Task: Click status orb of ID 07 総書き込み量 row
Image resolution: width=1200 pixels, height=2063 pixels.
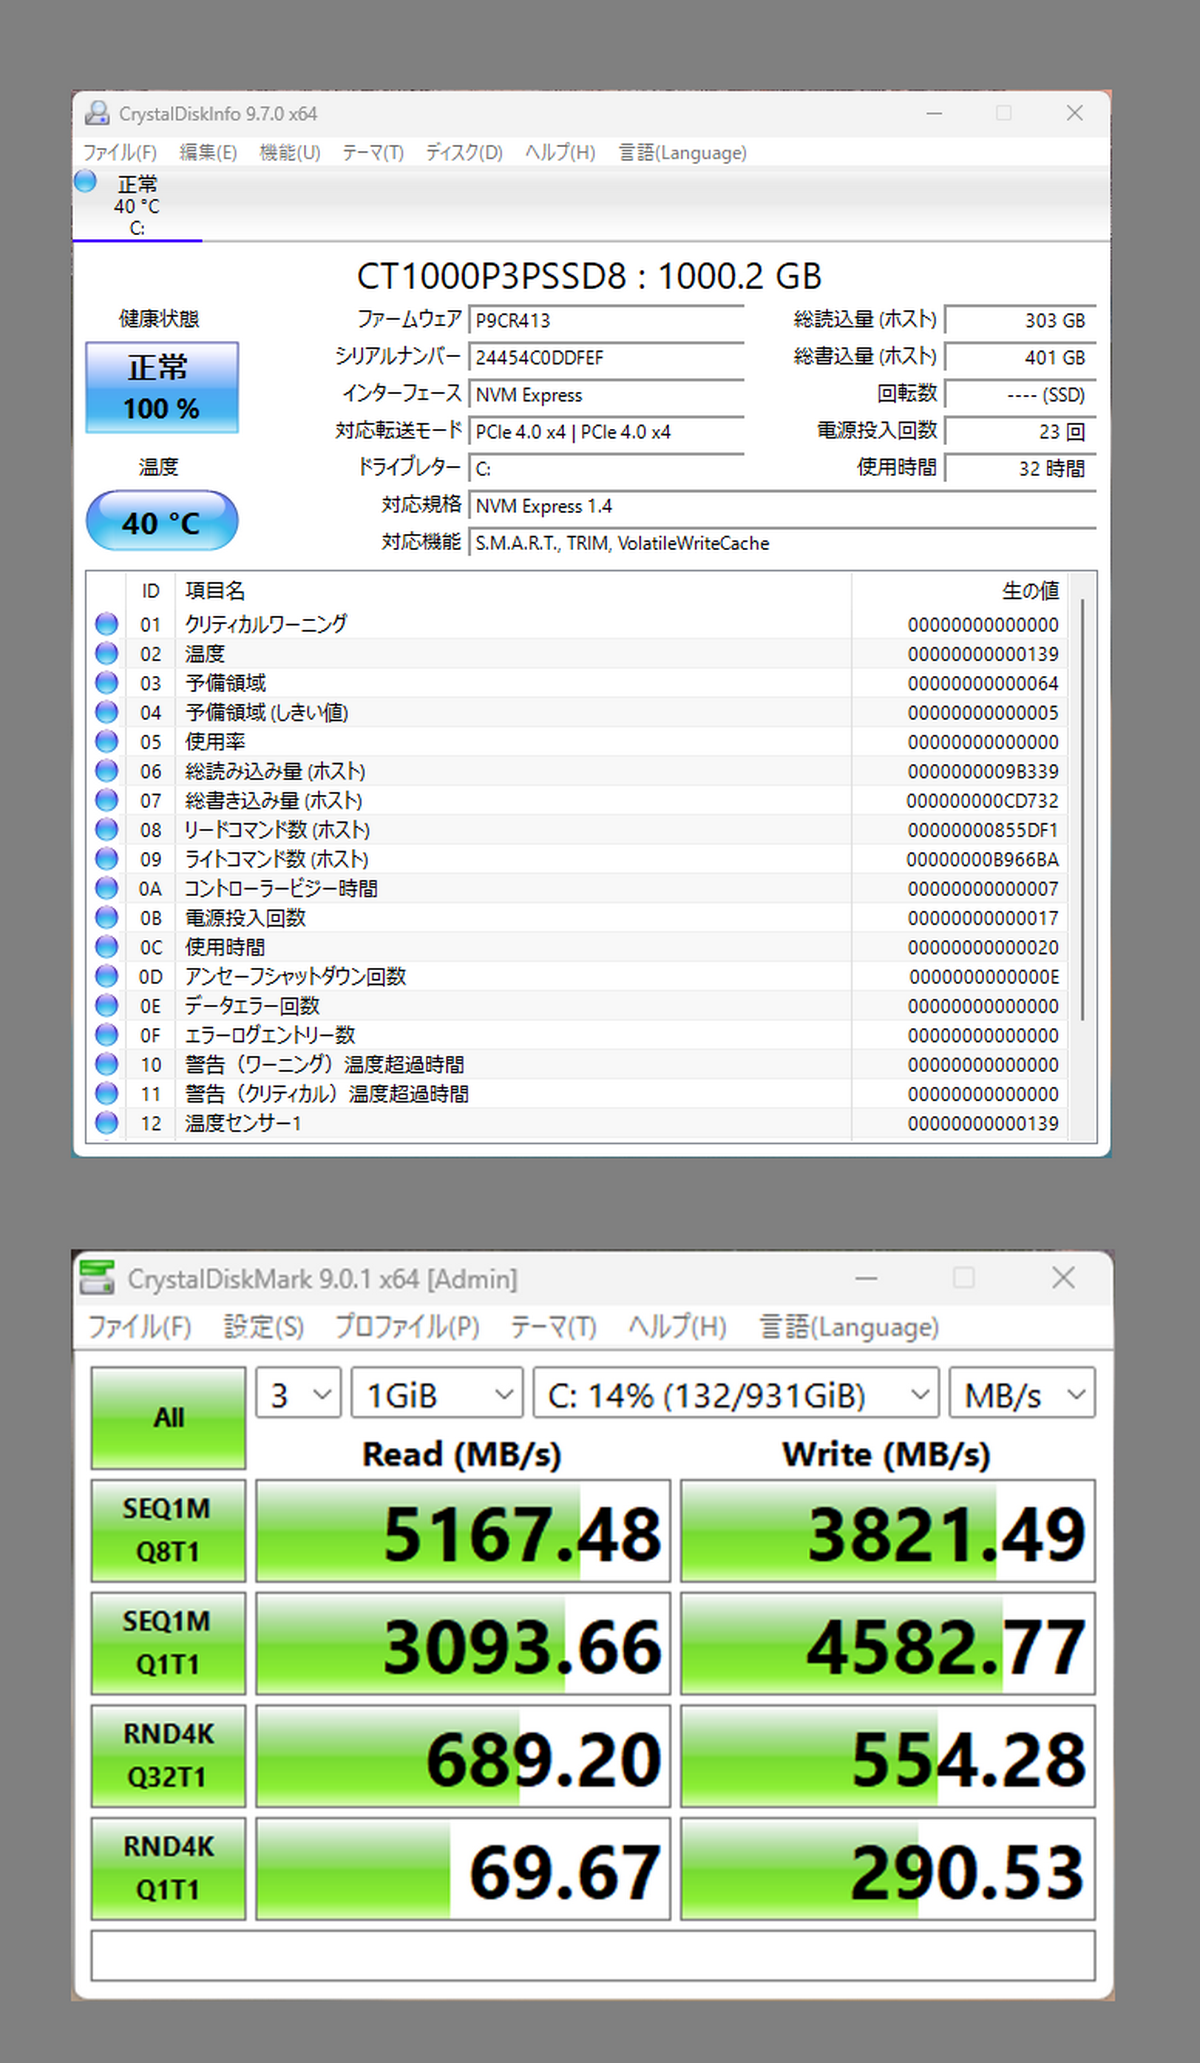Action: pos(107,800)
